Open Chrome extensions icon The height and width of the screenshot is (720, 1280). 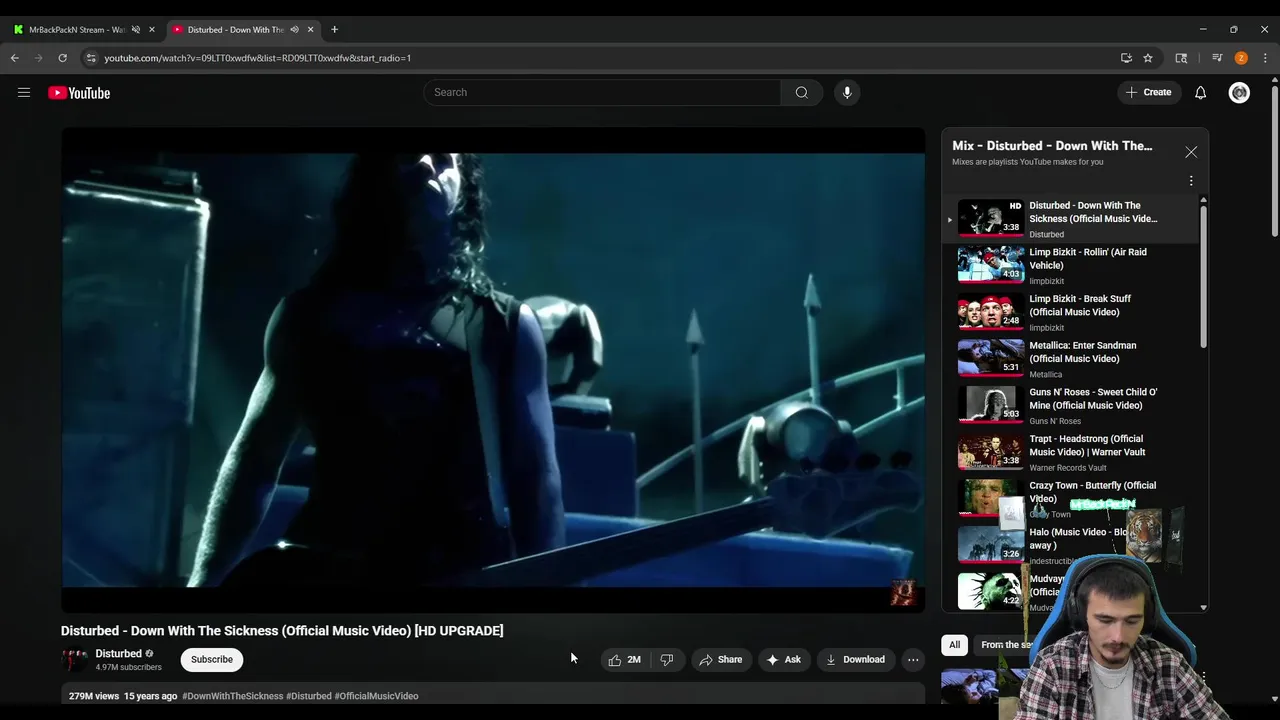(x=1181, y=58)
